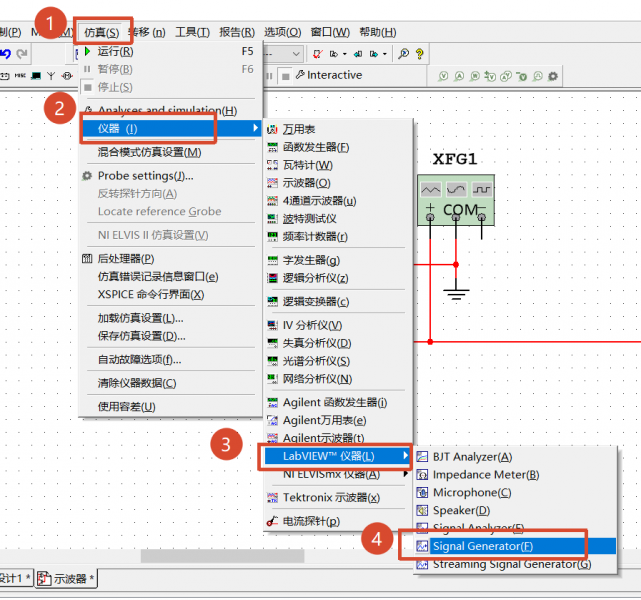The image size is (641, 600).
Task: Choose 网络分析仪(N) network analyzer
Action: (338, 379)
